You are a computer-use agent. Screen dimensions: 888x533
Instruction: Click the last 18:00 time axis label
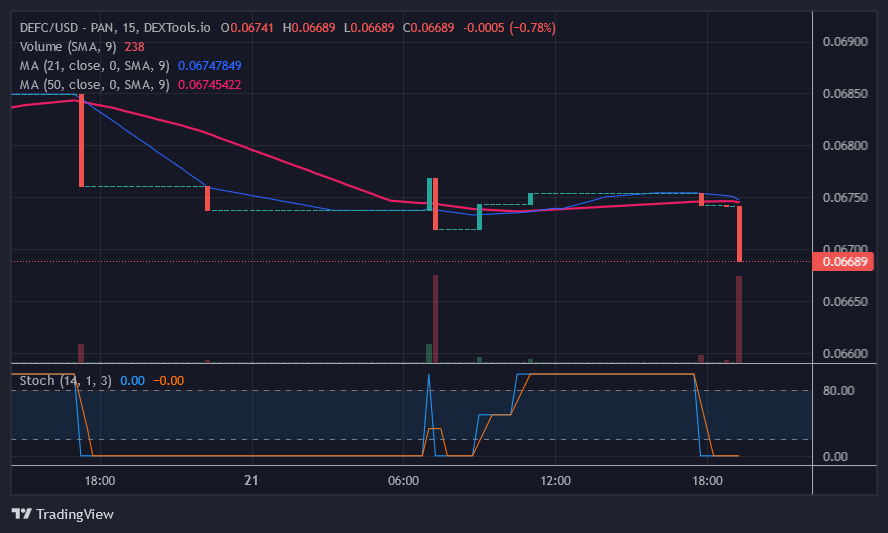pos(707,481)
